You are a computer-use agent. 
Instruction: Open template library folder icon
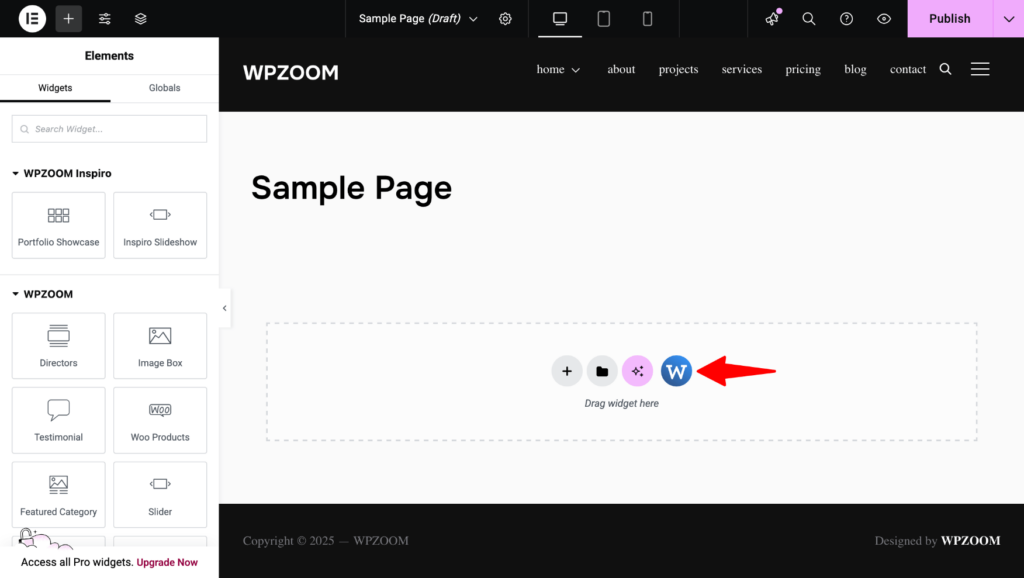[x=602, y=371]
